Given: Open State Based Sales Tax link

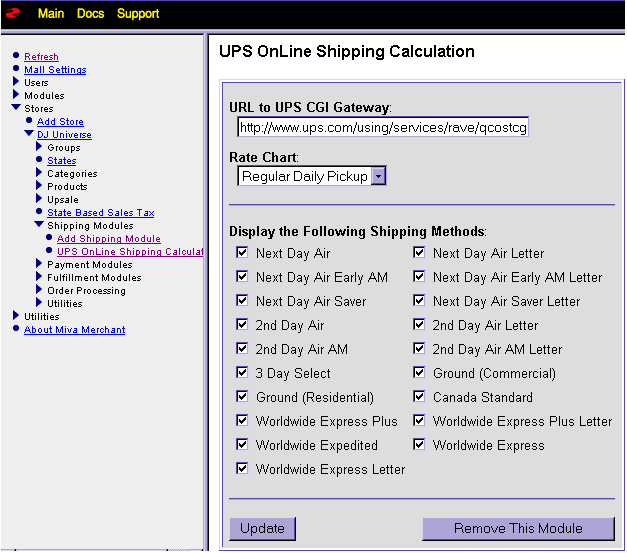Looking at the screenshot, I should pos(101,213).
